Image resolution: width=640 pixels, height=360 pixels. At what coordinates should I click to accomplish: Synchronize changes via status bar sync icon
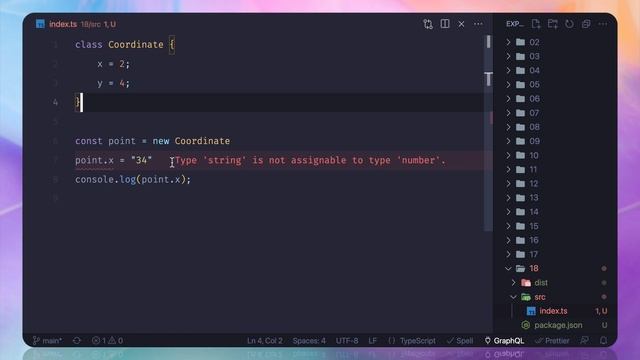[77, 340]
